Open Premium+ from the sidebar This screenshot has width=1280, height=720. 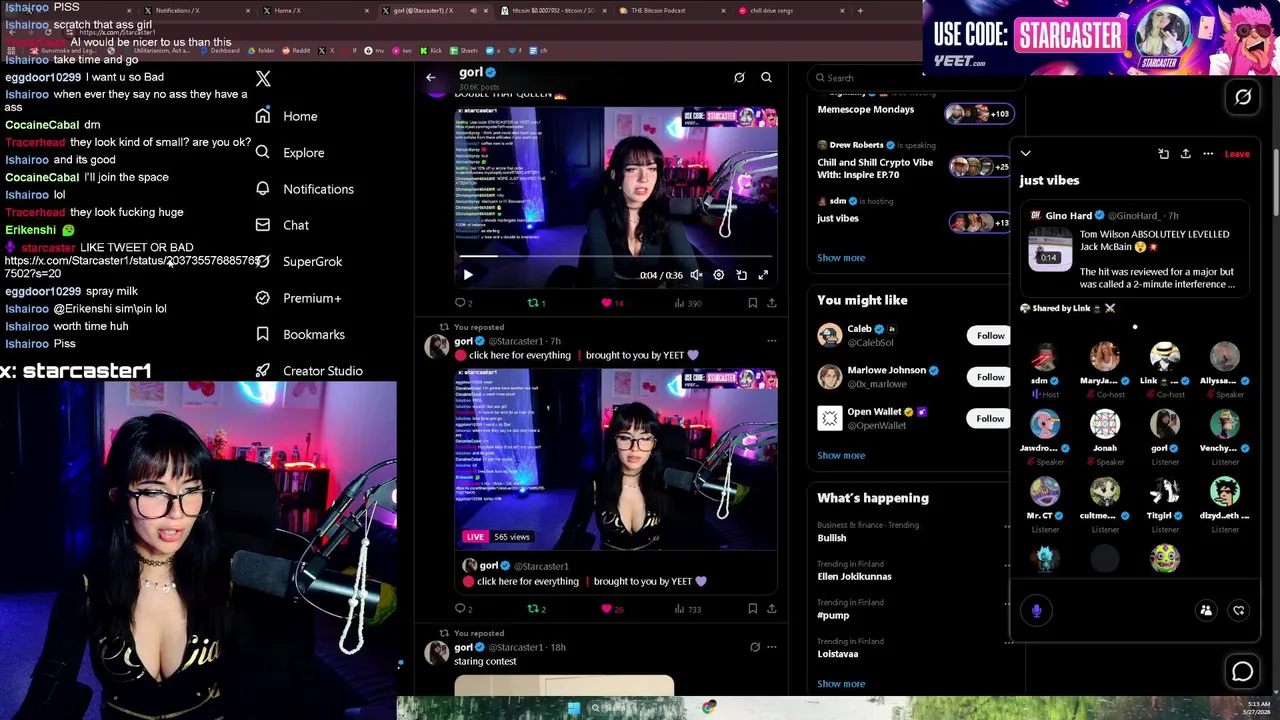tap(298, 298)
